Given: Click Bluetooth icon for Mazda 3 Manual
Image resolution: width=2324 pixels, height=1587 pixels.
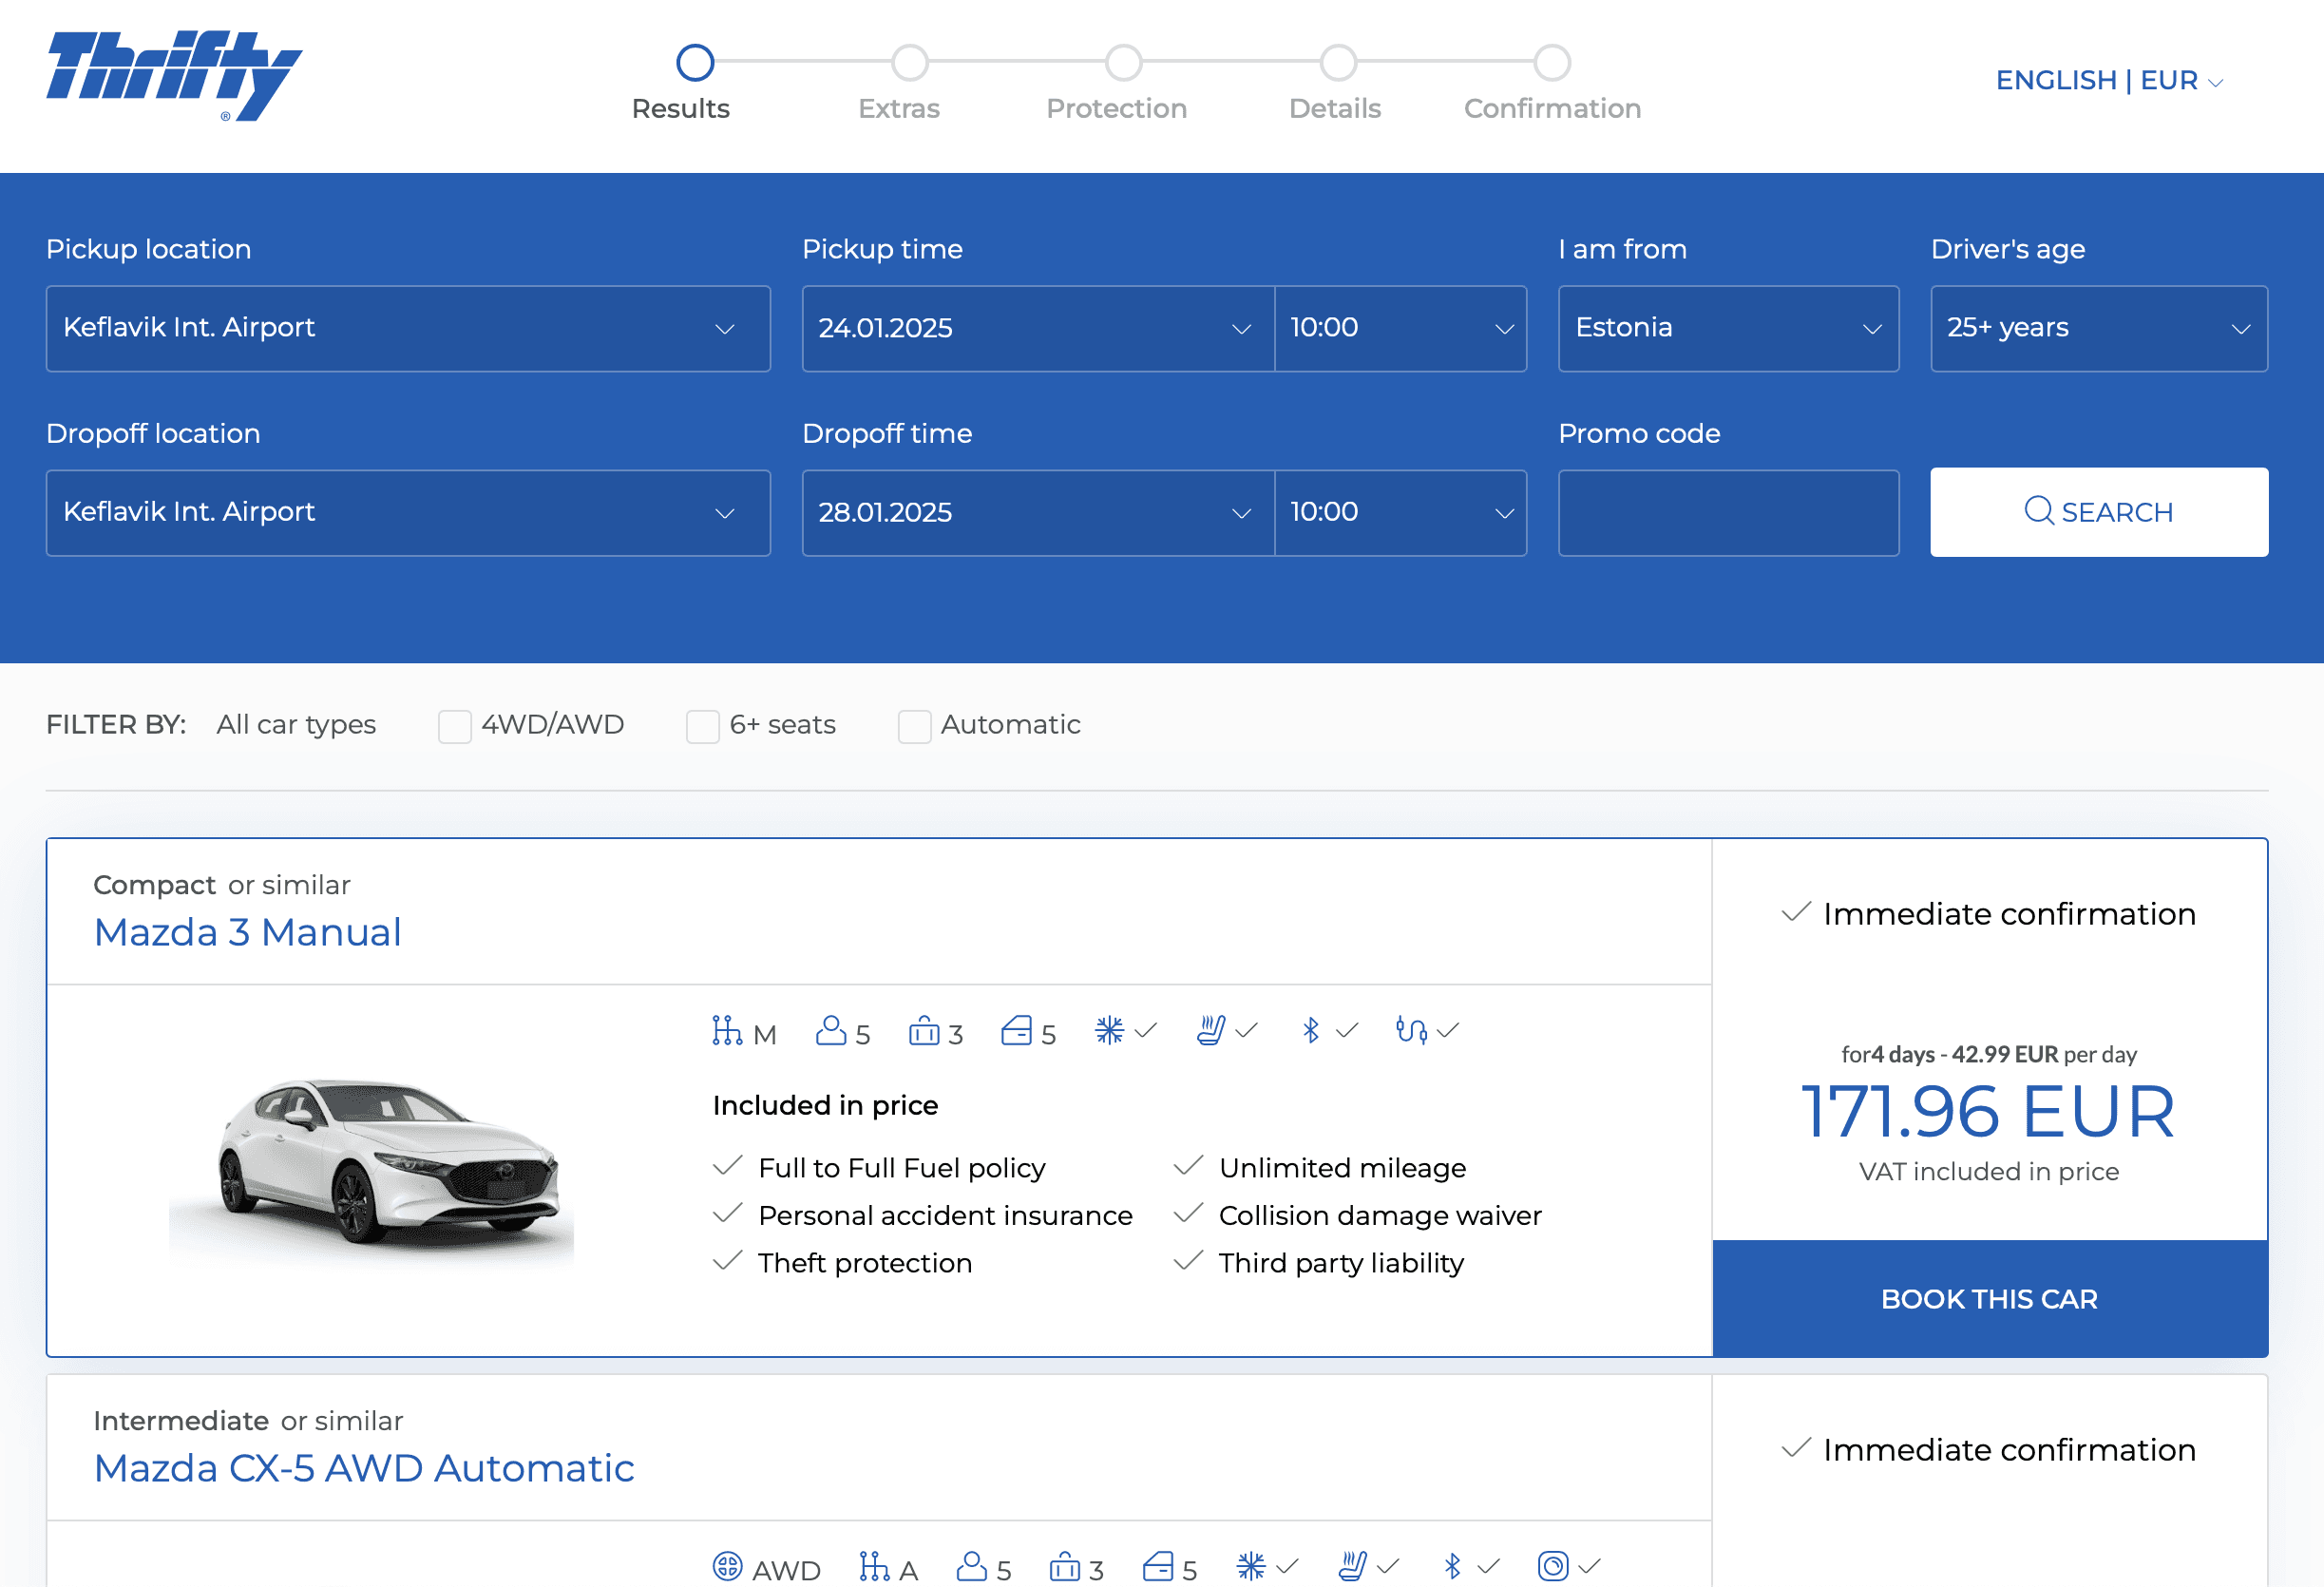Looking at the screenshot, I should pyautogui.click(x=1311, y=1031).
